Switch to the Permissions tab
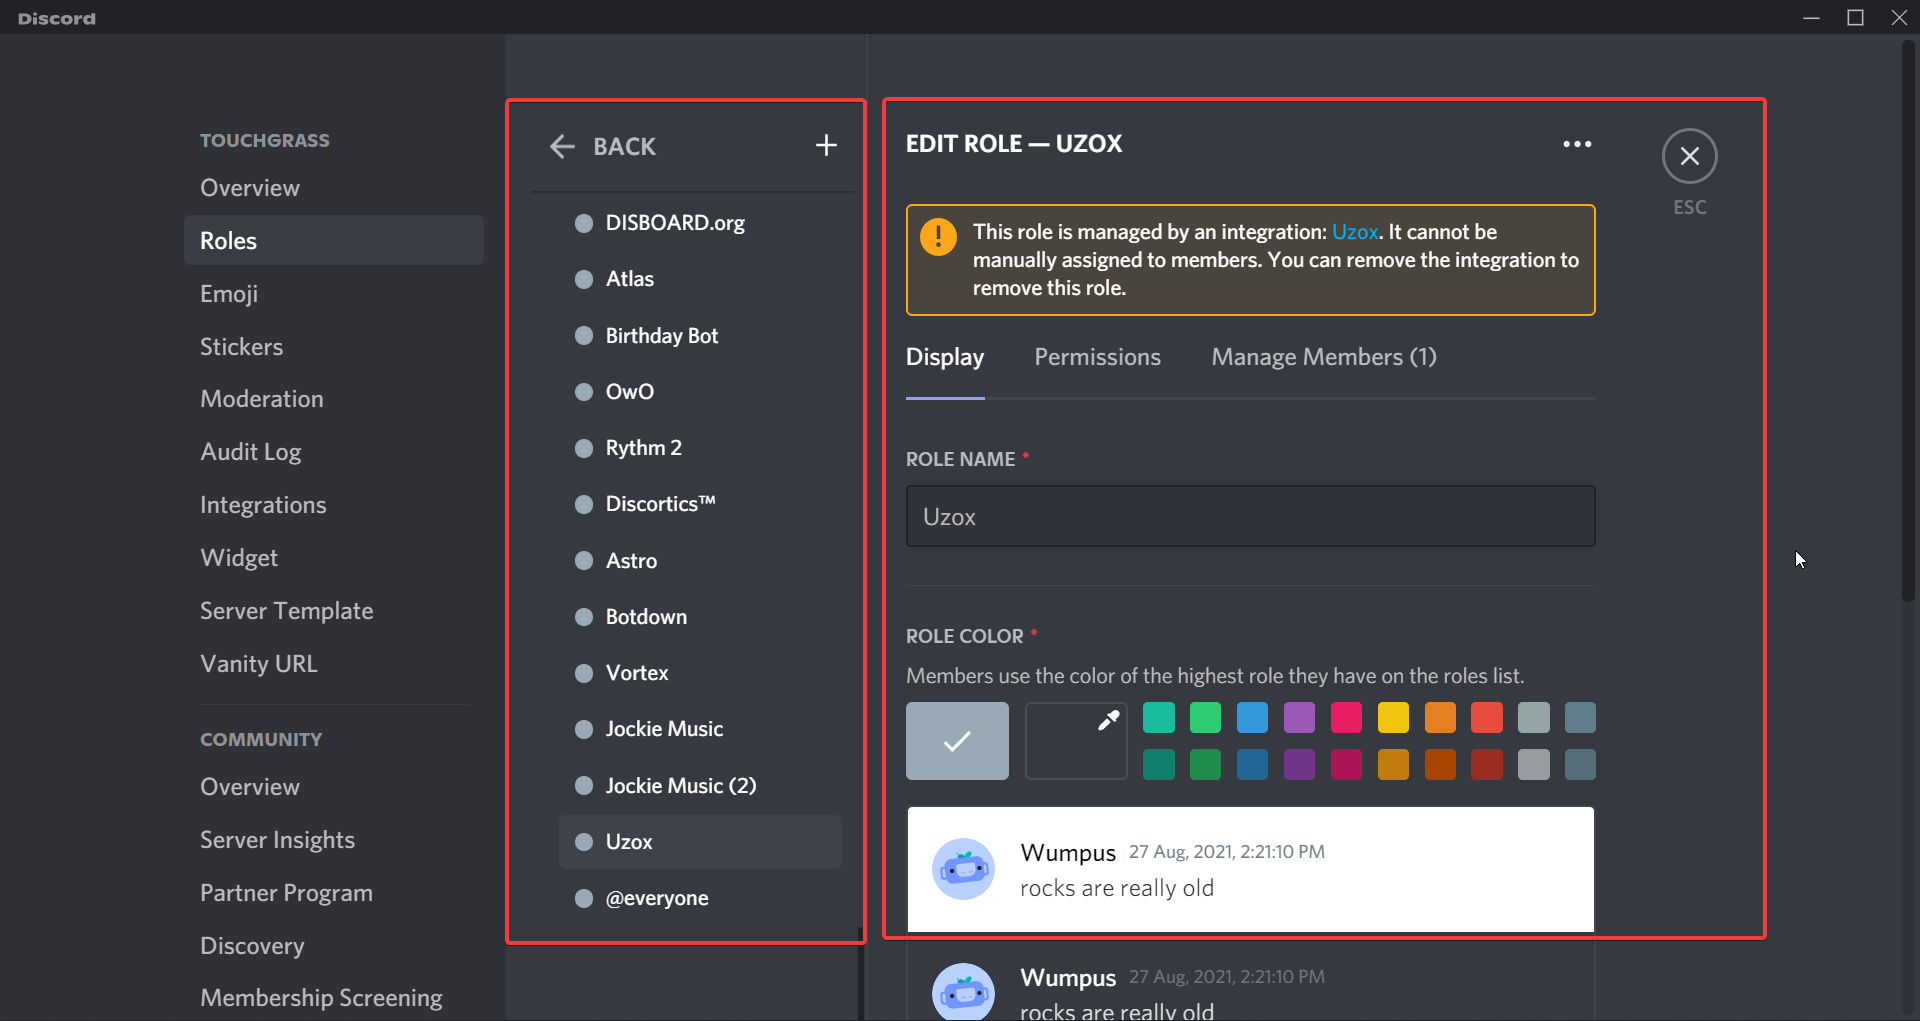Viewport: 1920px width, 1021px height. point(1097,357)
